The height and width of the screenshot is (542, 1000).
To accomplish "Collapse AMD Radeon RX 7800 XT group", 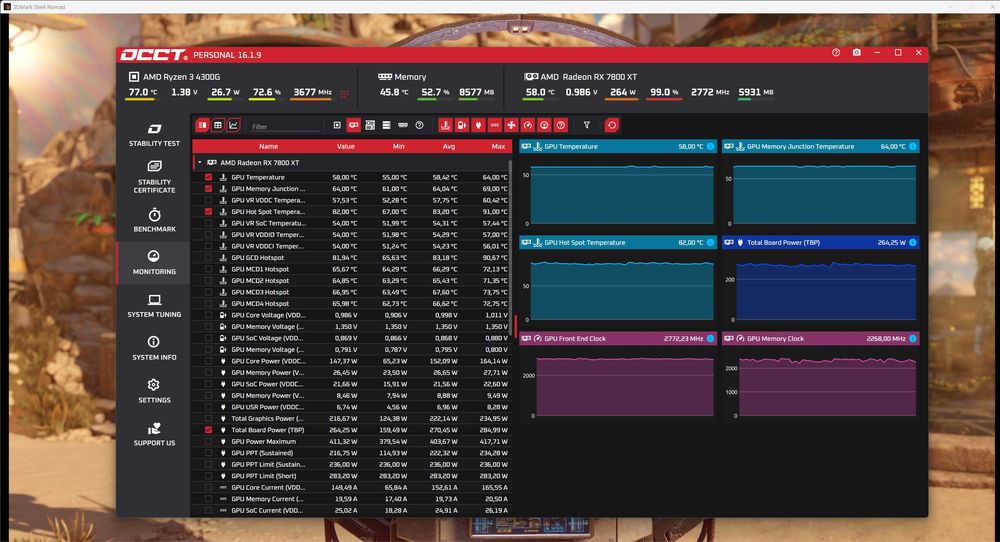I will tap(200, 163).
